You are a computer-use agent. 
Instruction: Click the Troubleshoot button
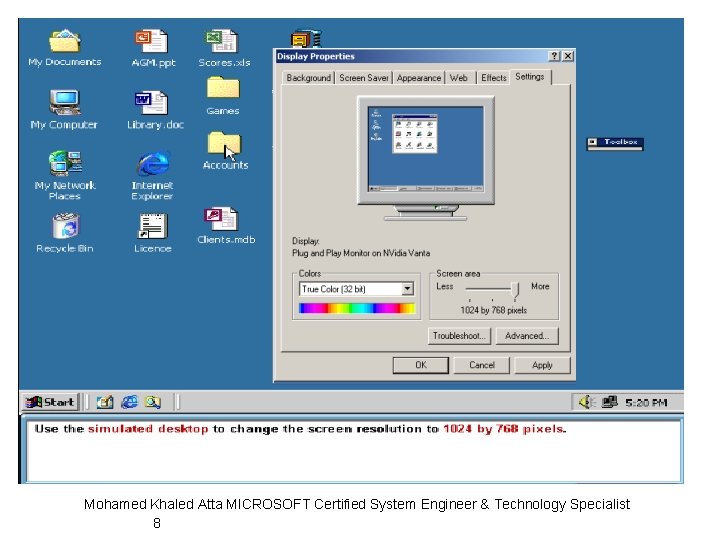coord(459,336)
